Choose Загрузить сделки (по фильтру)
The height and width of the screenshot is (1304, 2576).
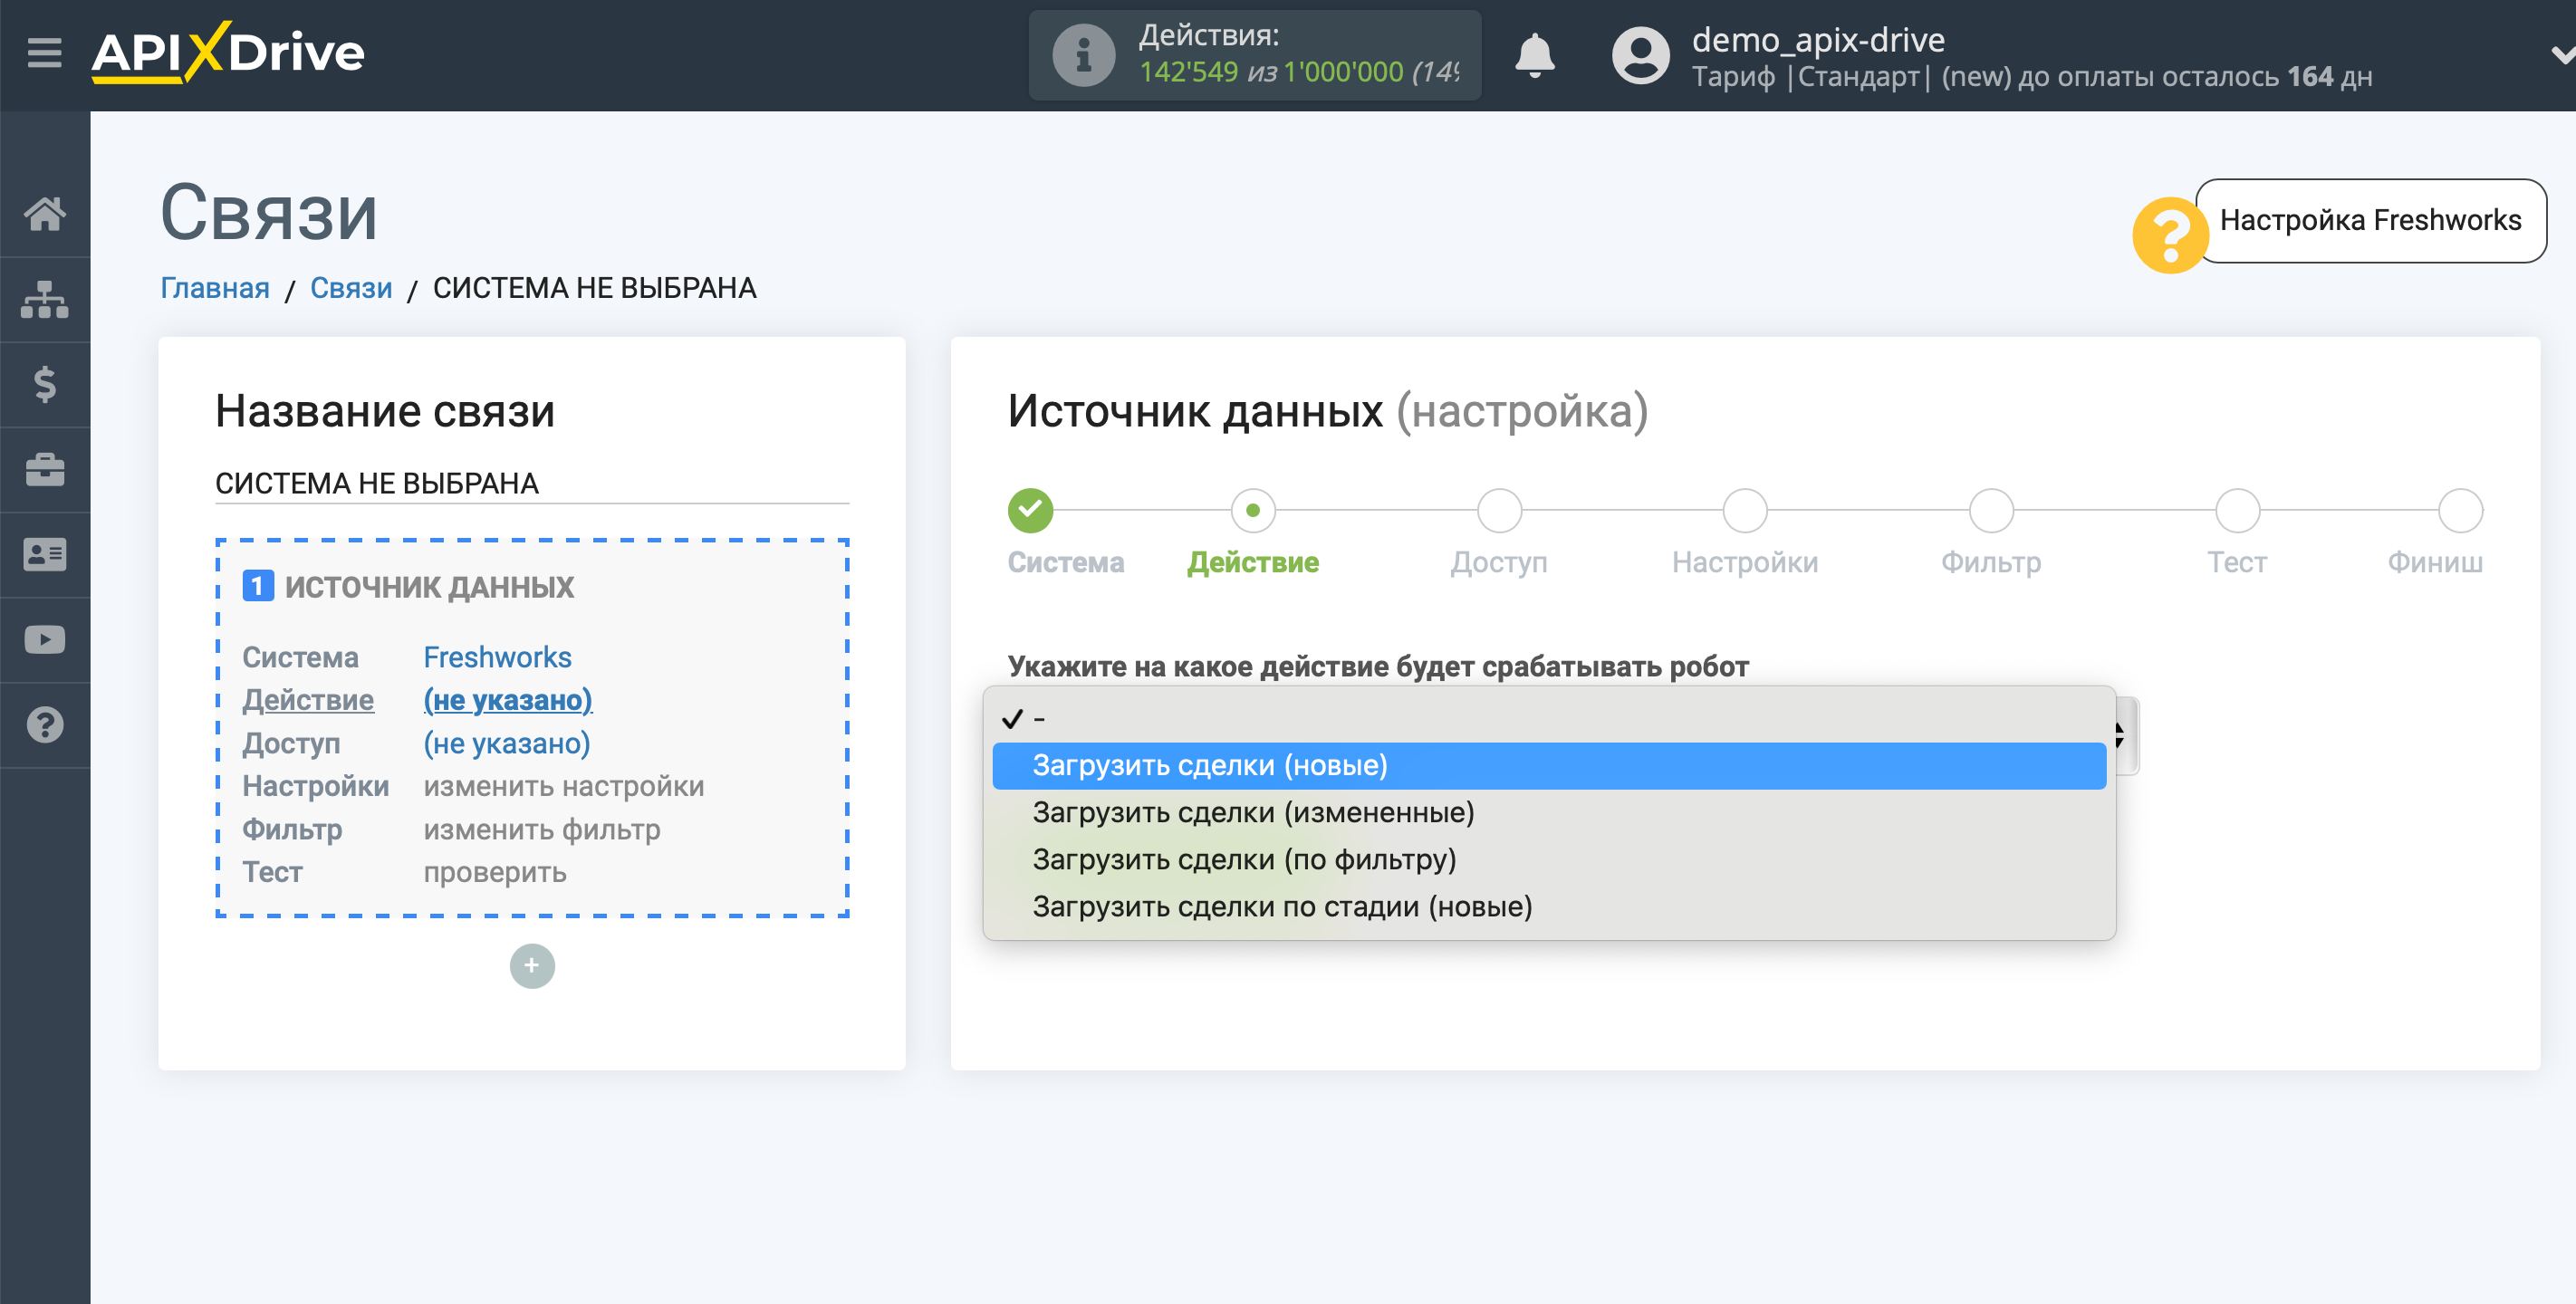click(x=1549, y=860)
